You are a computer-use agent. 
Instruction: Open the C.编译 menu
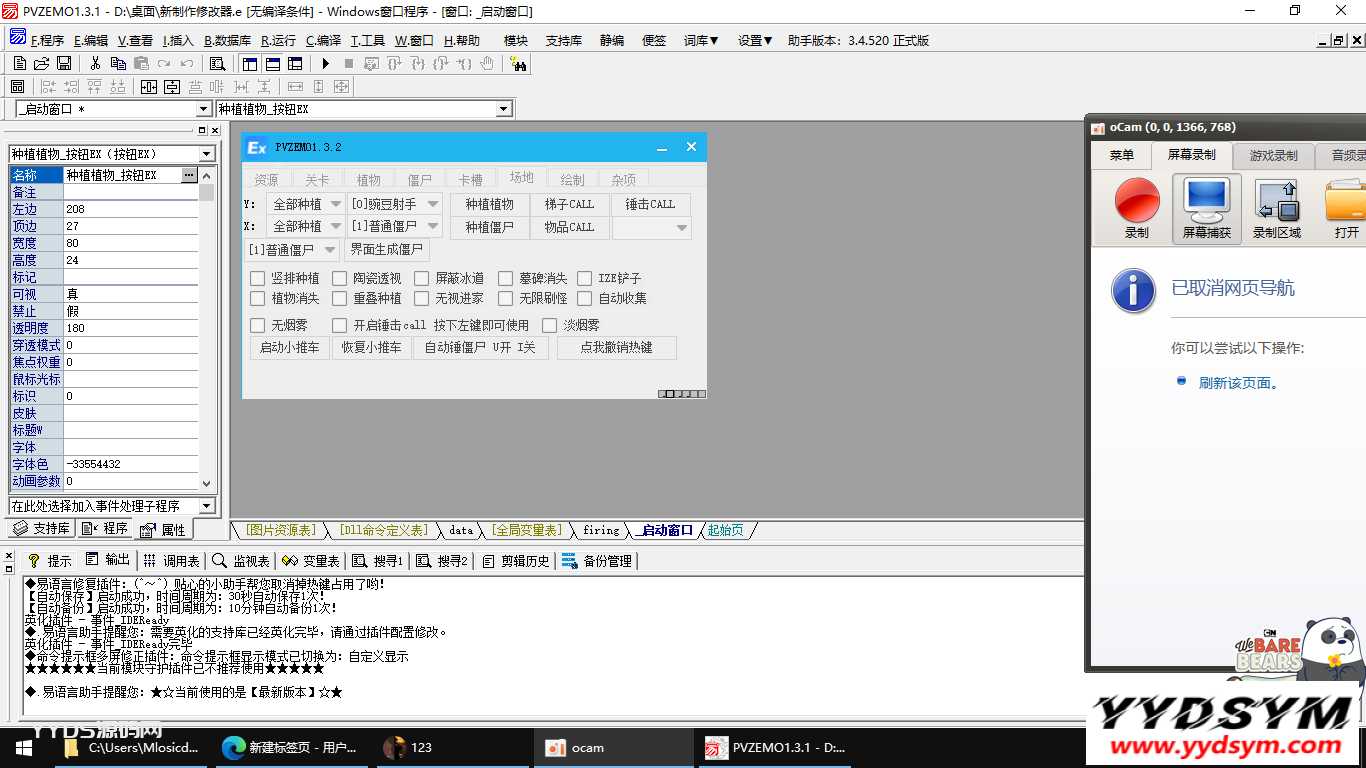click(323, 41)
